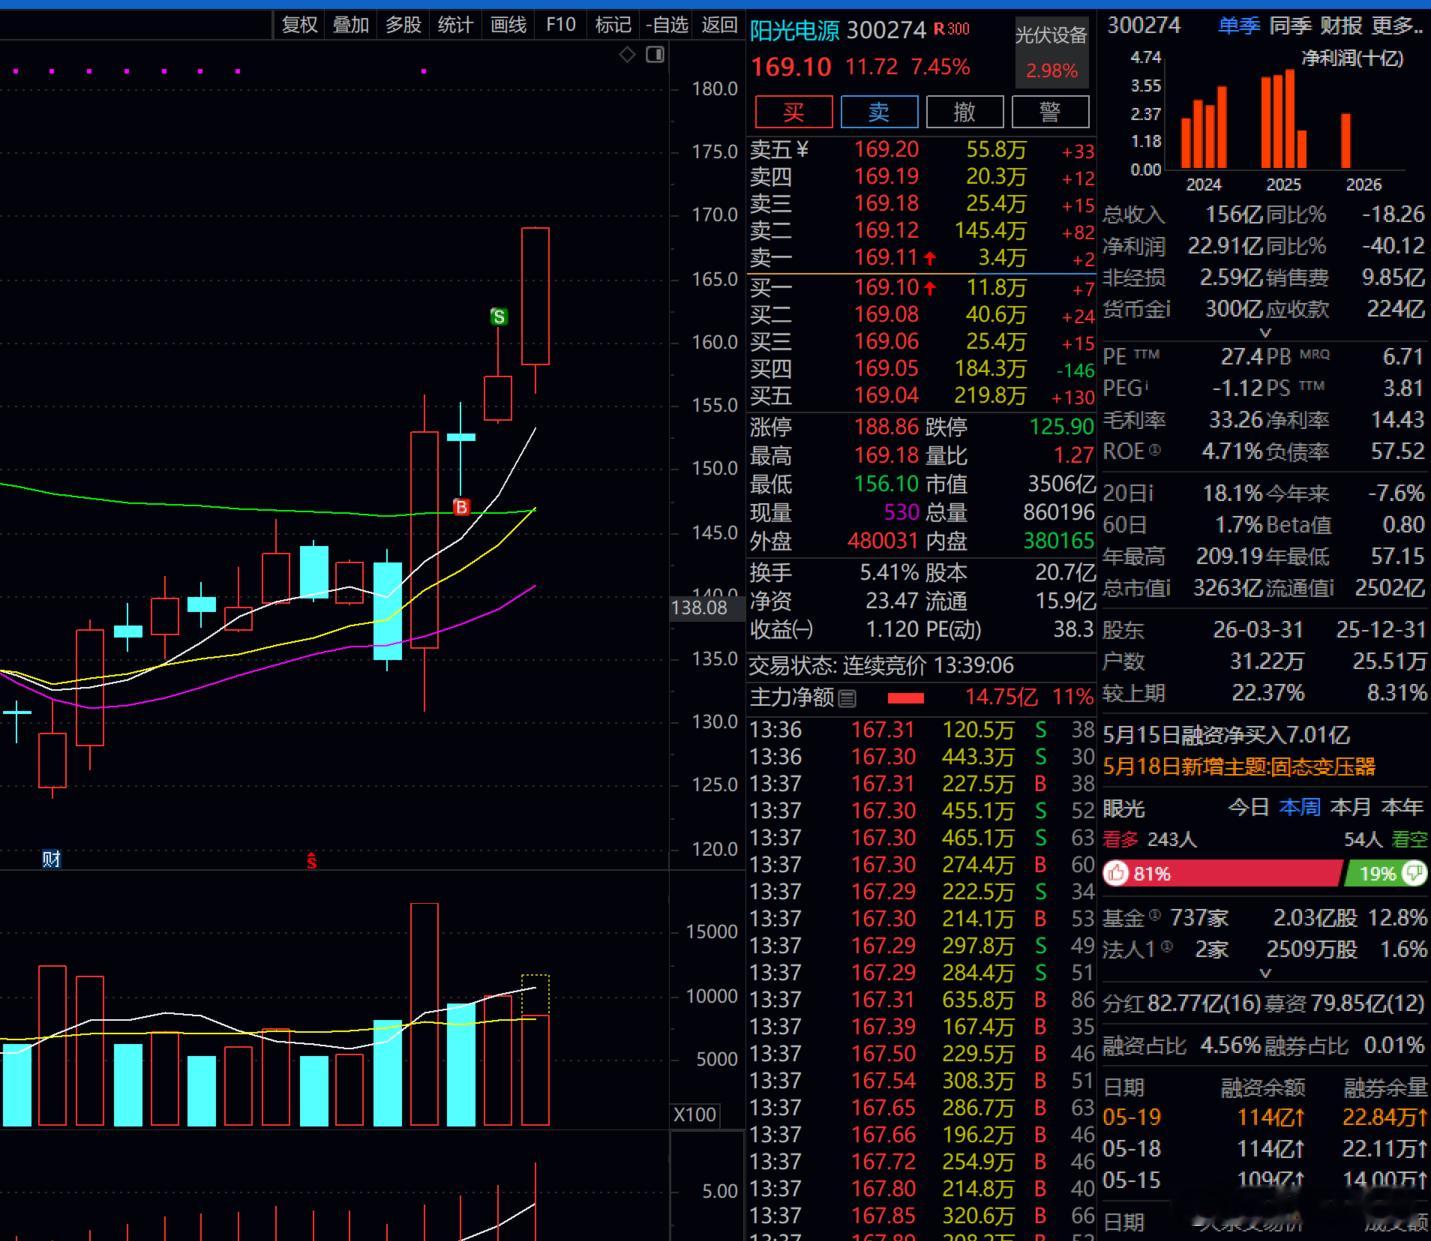Click the red up arrow beside 卖一 price
This screenshot has width=1431, height=1241.
coord(930,258)
